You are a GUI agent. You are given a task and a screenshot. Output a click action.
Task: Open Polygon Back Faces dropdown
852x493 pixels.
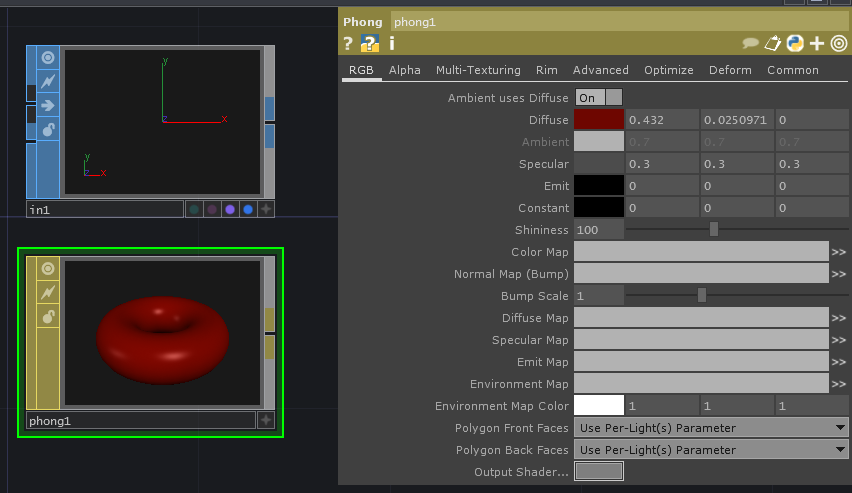click(x=711, y=450)
